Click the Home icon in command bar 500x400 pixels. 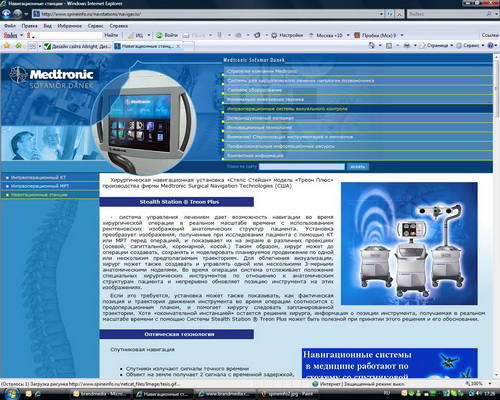[x=372, y=46]
